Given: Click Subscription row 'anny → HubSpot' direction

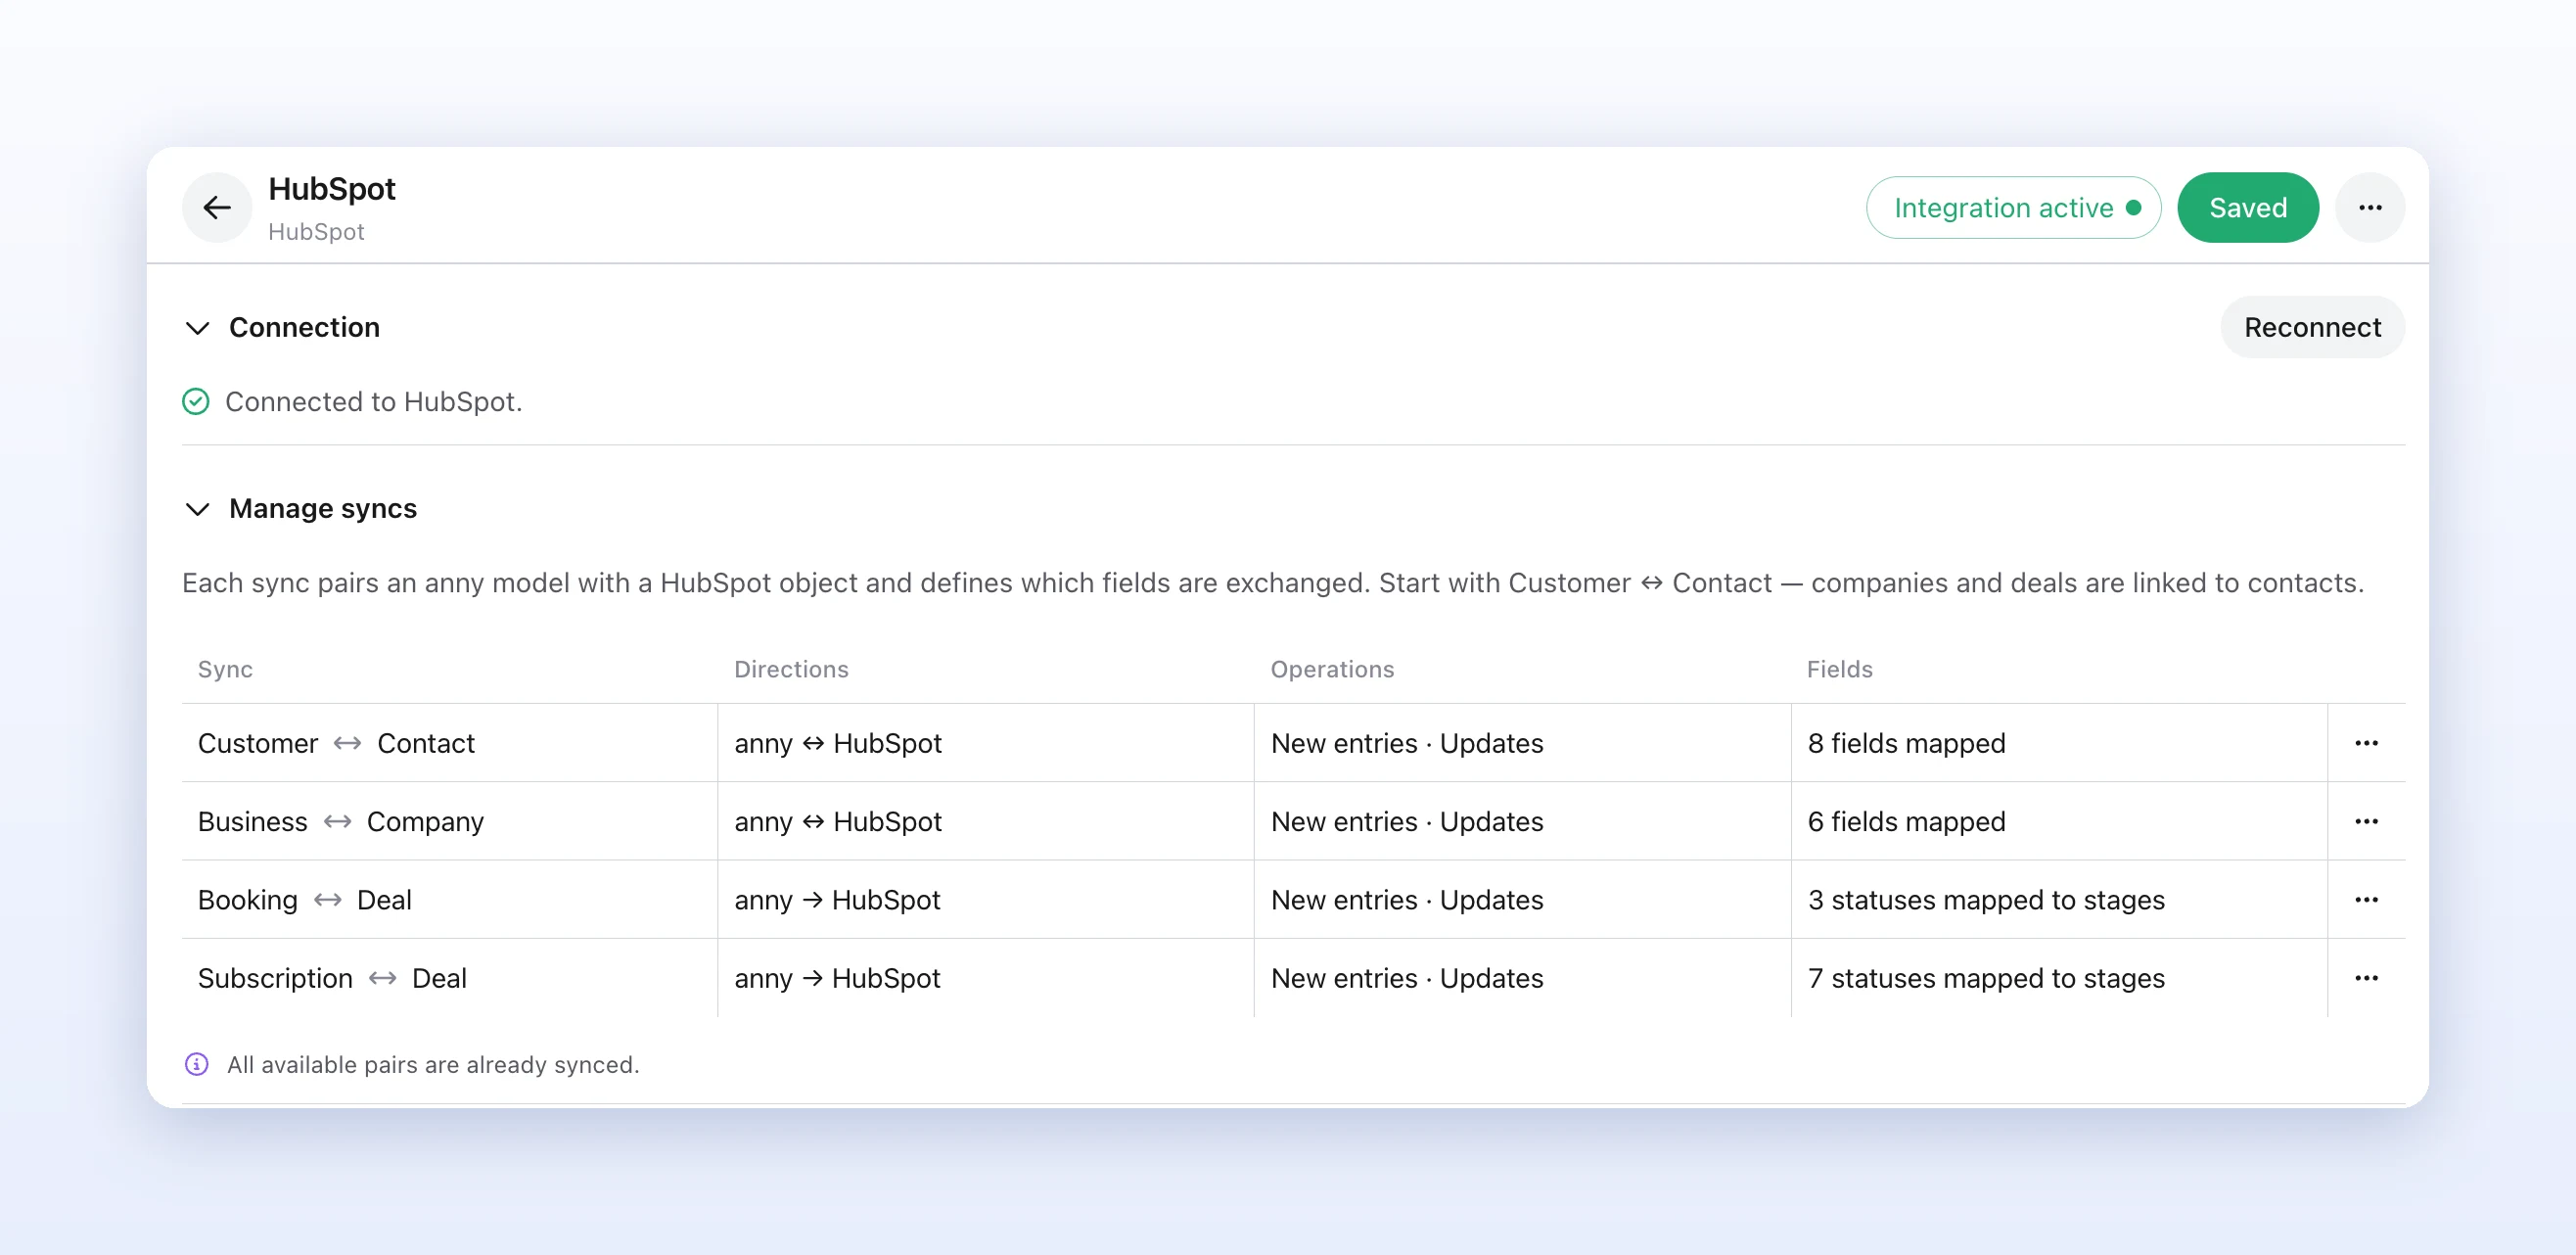Looking at the screenshot, I should click(837, 977).
